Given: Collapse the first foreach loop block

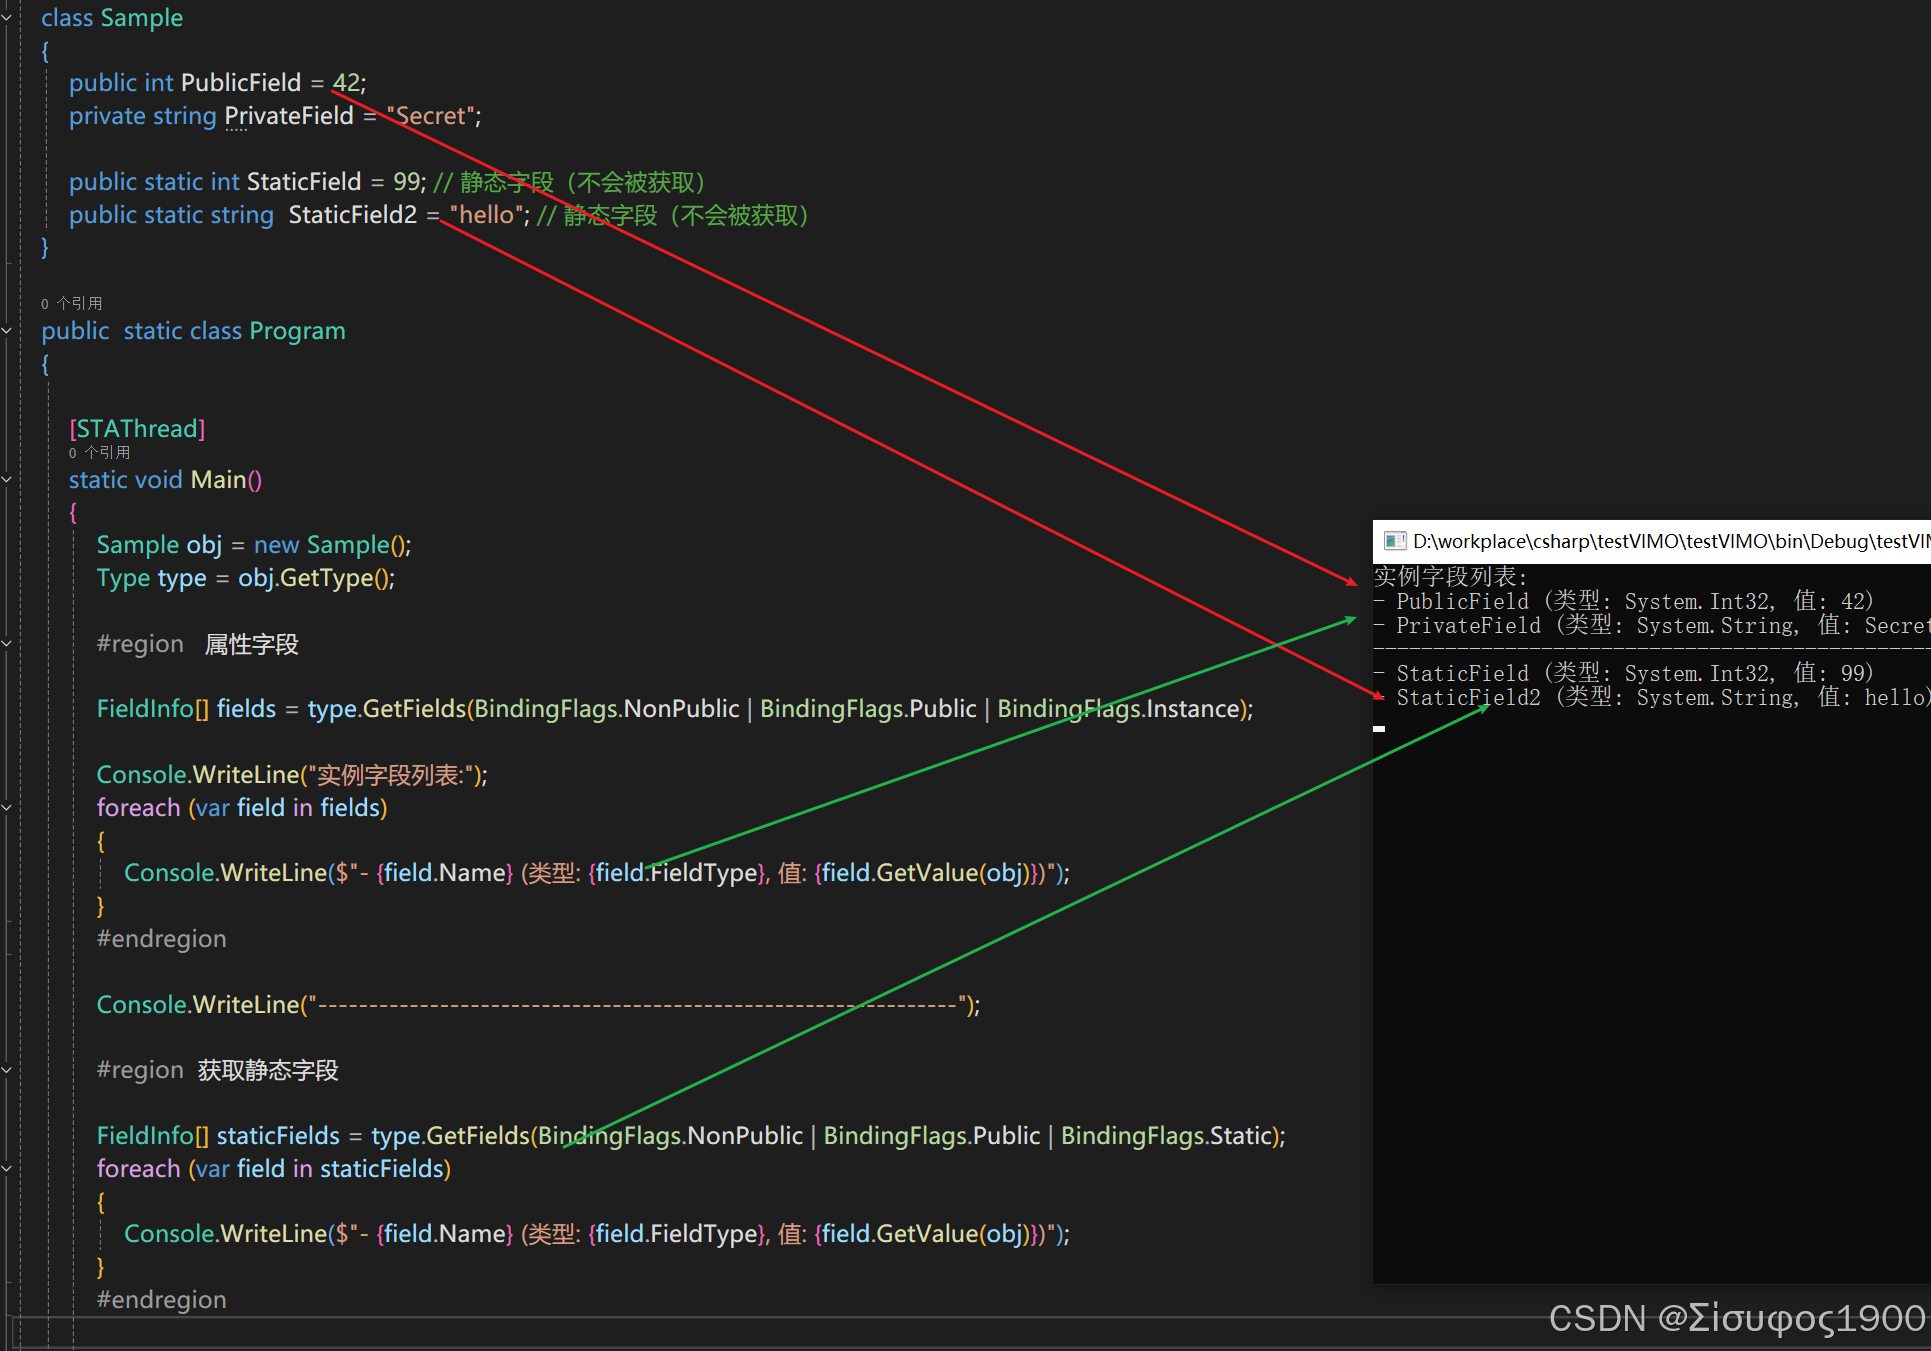Looking at the screenshot, I should coord(7,808).
